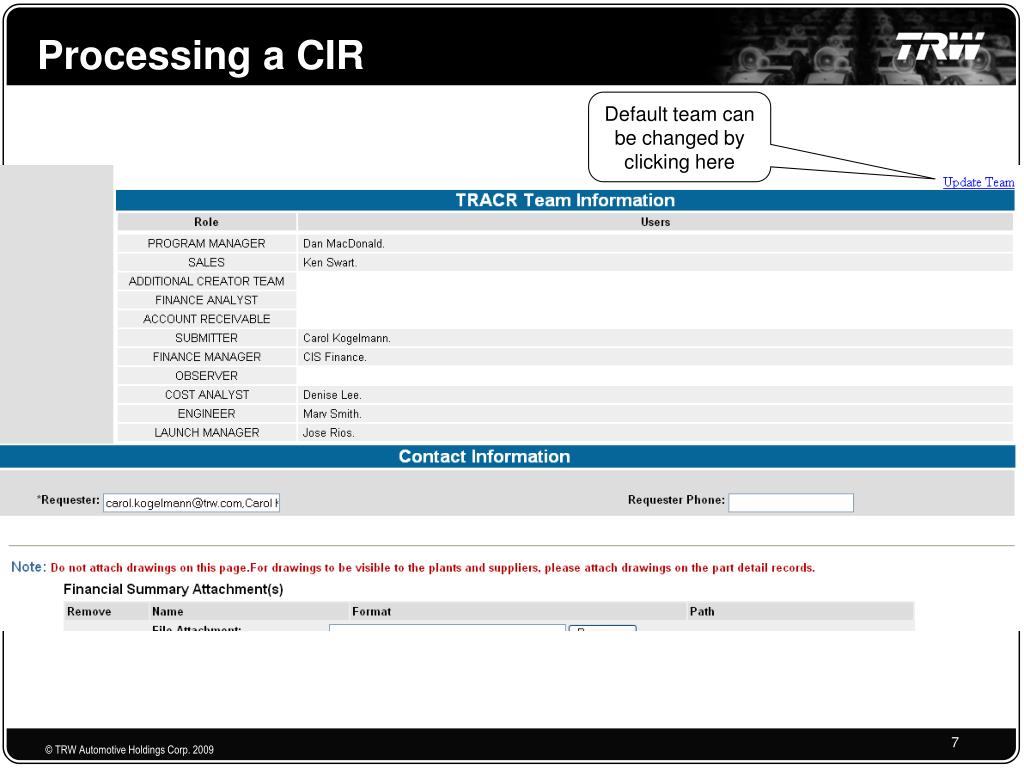Click the Users column header
Viewport: 1024px width, 768px height.
click(655, 222)
